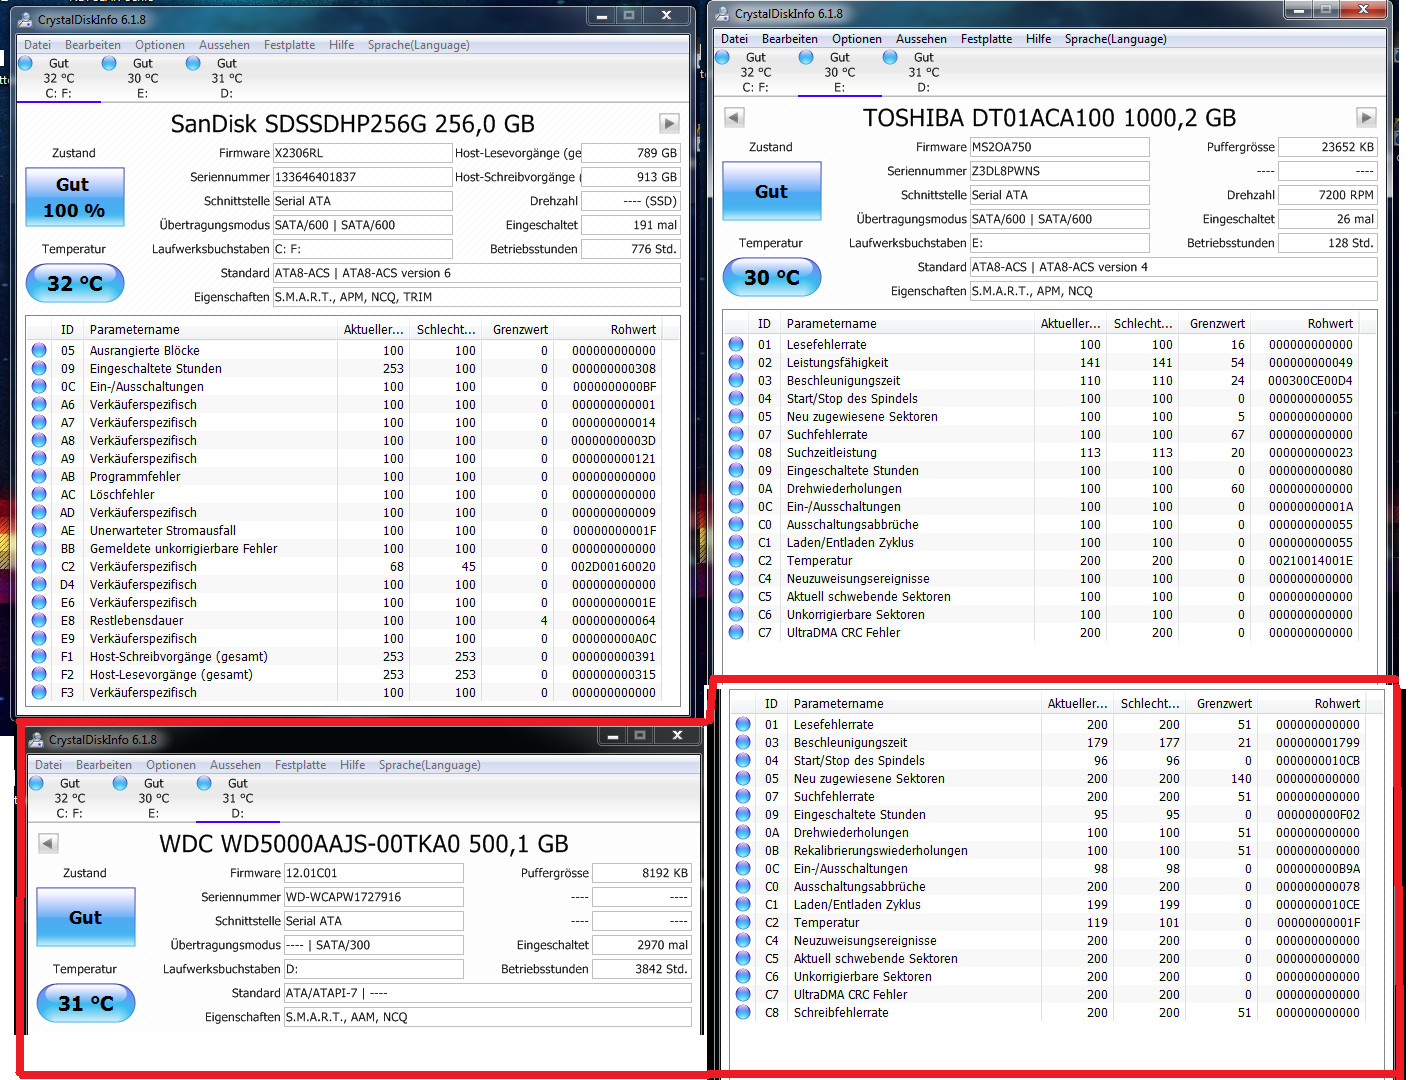Screen dimensions: 1416x1080
Task: Open Sprache(Language) menu in SanDisk window
Action: (x=418, y=45)
